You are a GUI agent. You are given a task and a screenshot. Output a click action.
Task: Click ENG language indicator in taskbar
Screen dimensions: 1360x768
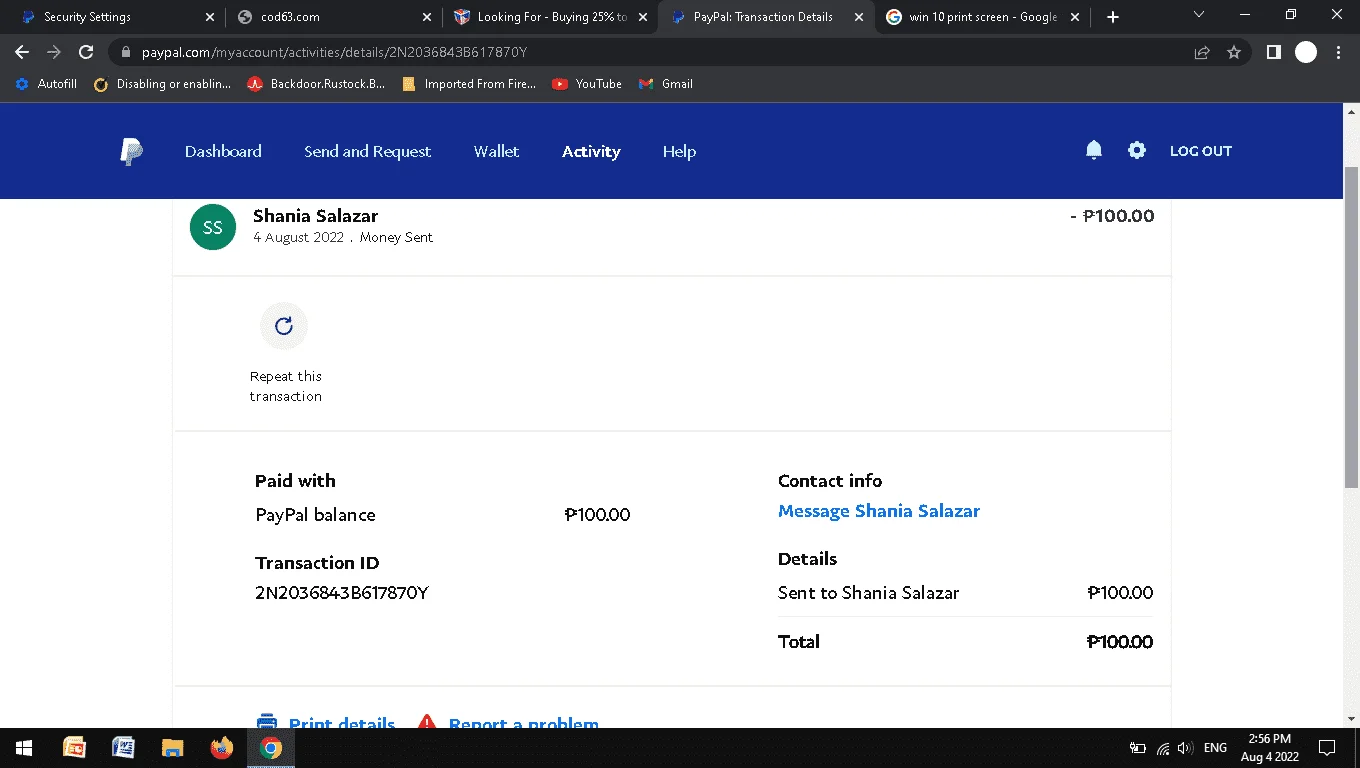(x=1215, y=748)
